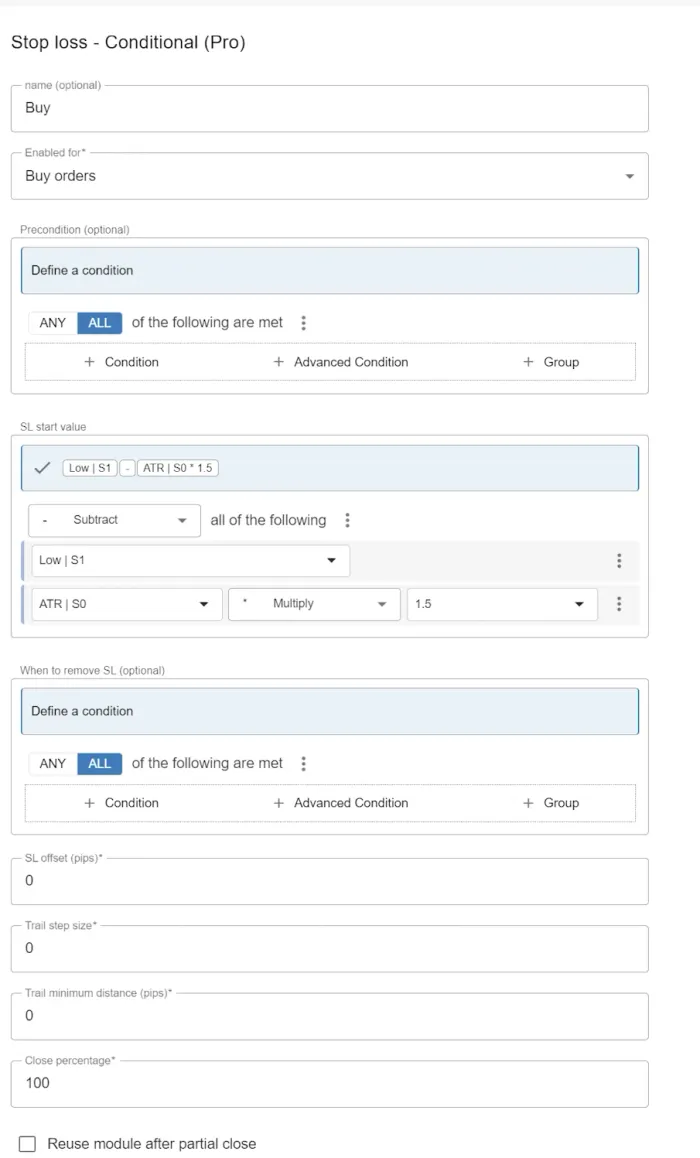The height and width of the screenshot is (1158, 700).
Task: Add a Condition under Precondition
Action: 121,362
